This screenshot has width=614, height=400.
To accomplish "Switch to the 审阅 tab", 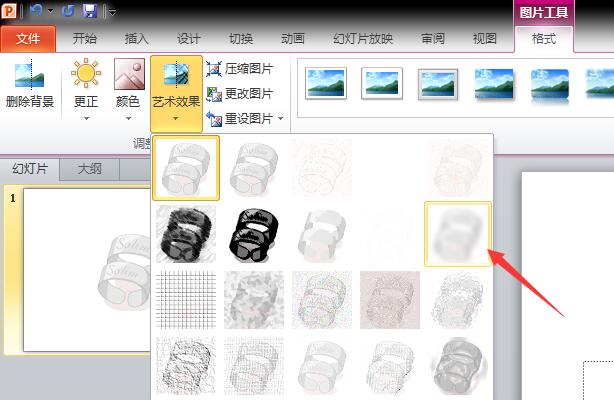I will point(433,39).
